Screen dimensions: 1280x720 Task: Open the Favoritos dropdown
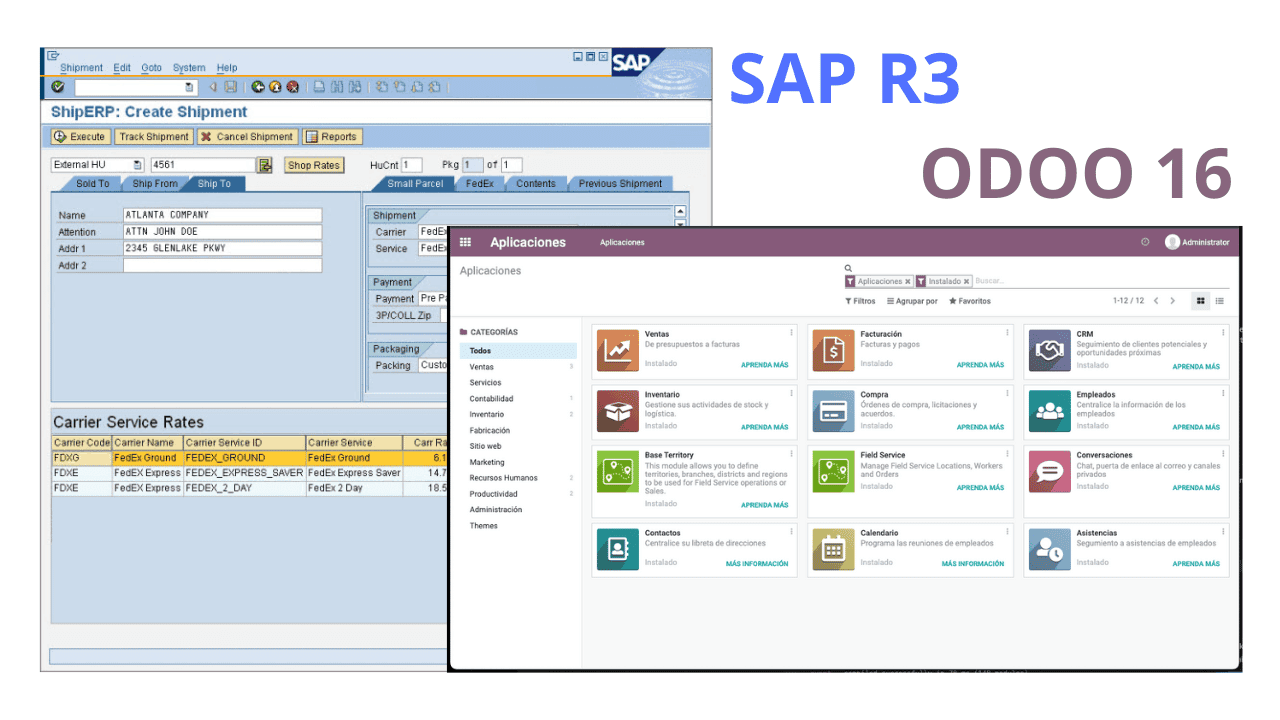970,301
